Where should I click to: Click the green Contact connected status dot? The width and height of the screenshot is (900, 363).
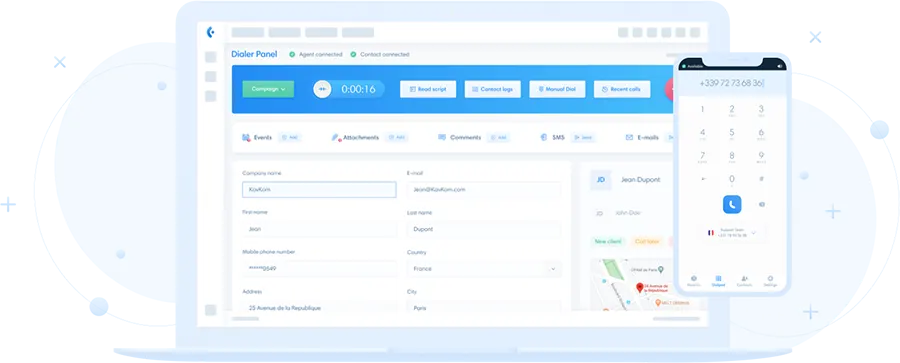pyautogui.click(x=353, y=55)
